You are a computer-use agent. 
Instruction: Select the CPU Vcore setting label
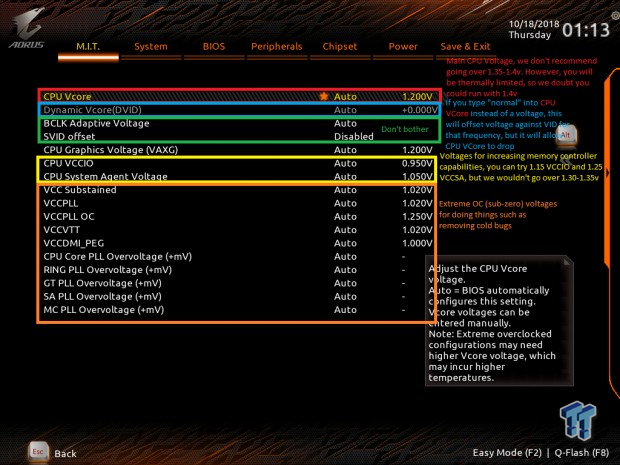pos(67,96)
